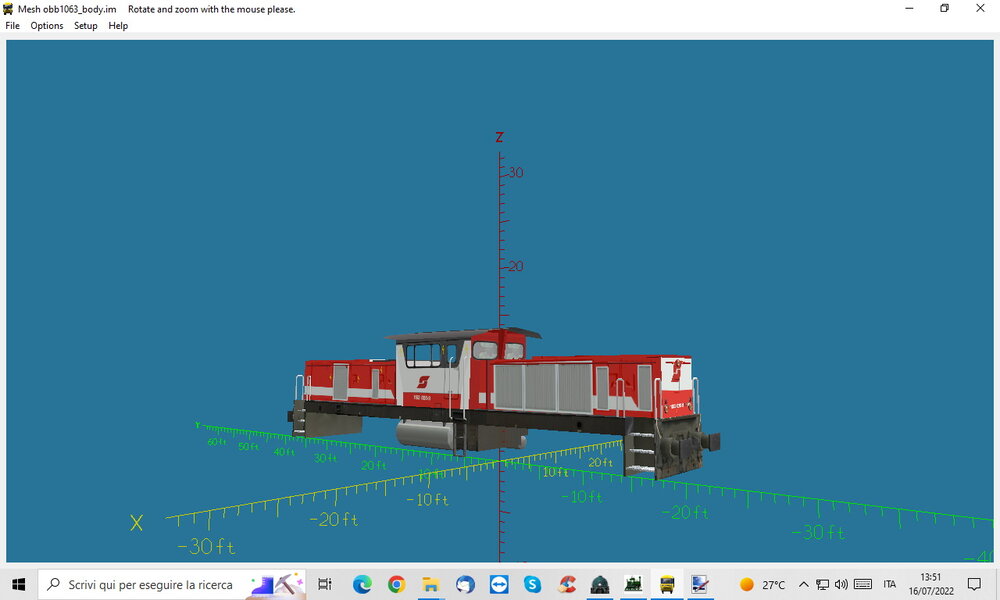Open Thunderbird from taskbar
This screenshot has height=600, width=1000.
[x=465, y=584]
